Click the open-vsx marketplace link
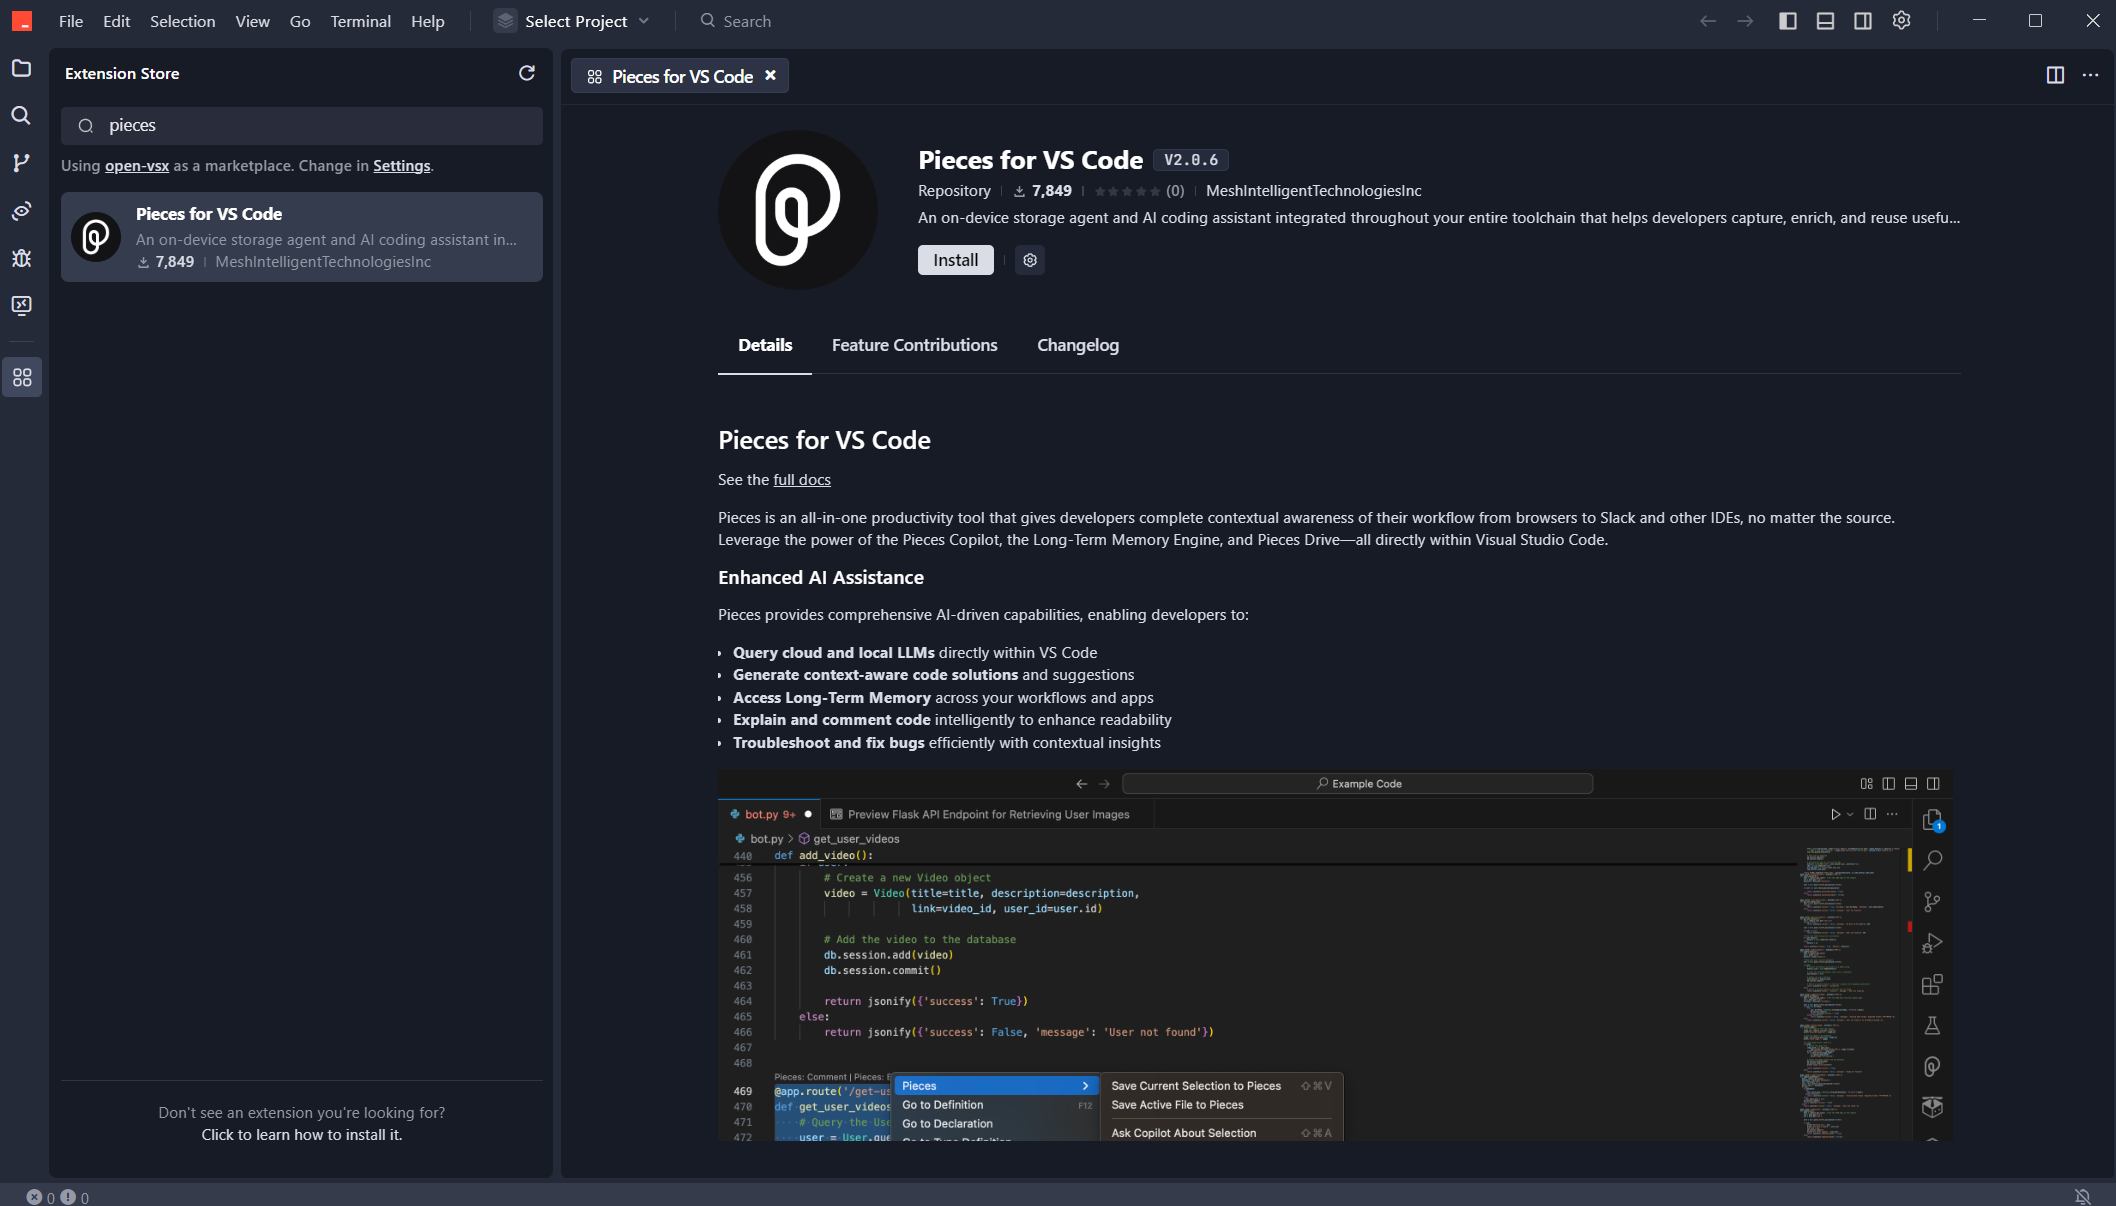The width and height of the screenshot is (2116, 1206). 137,166
